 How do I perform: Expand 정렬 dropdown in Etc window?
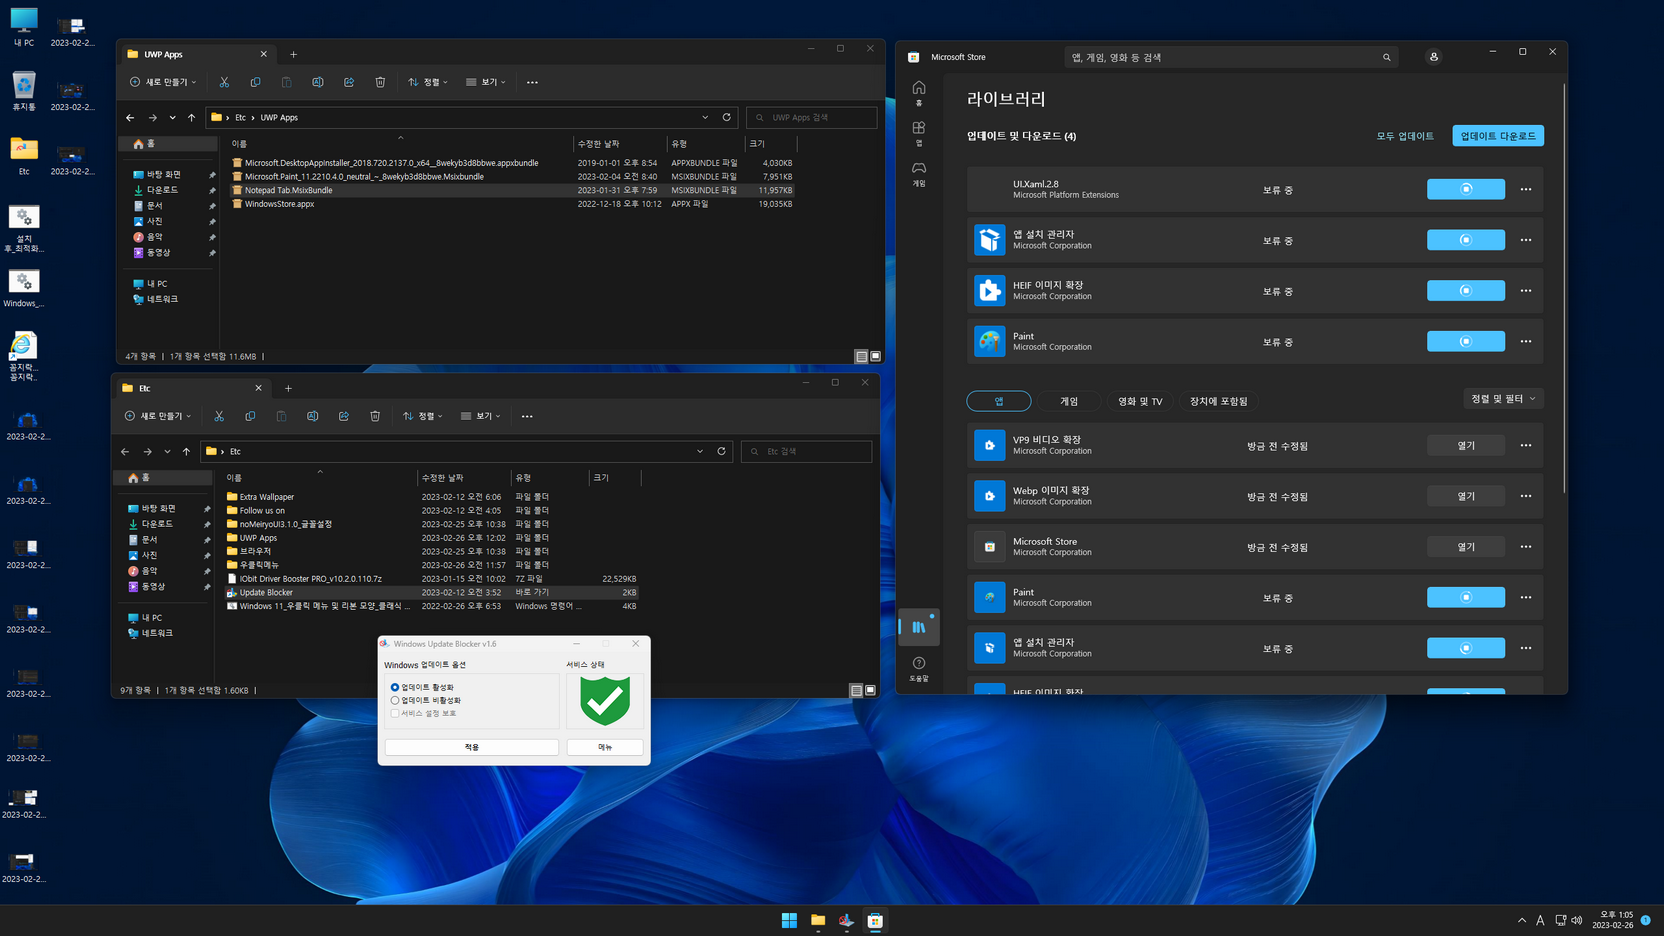423,416
